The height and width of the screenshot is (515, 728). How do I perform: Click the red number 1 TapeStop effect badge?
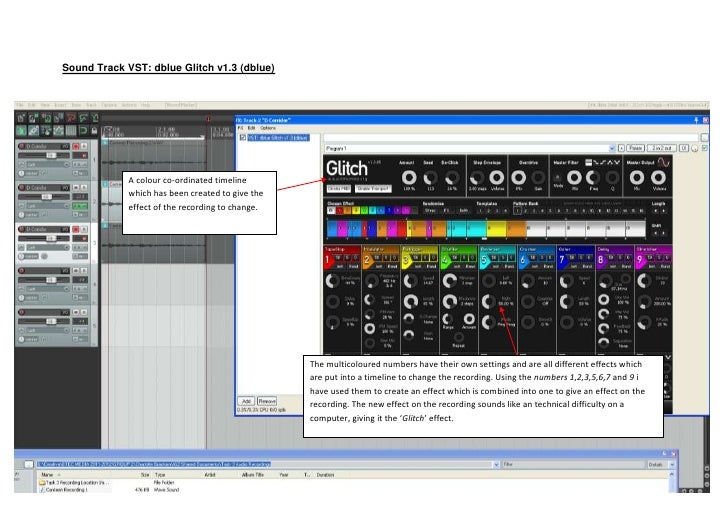coord(328,261)
